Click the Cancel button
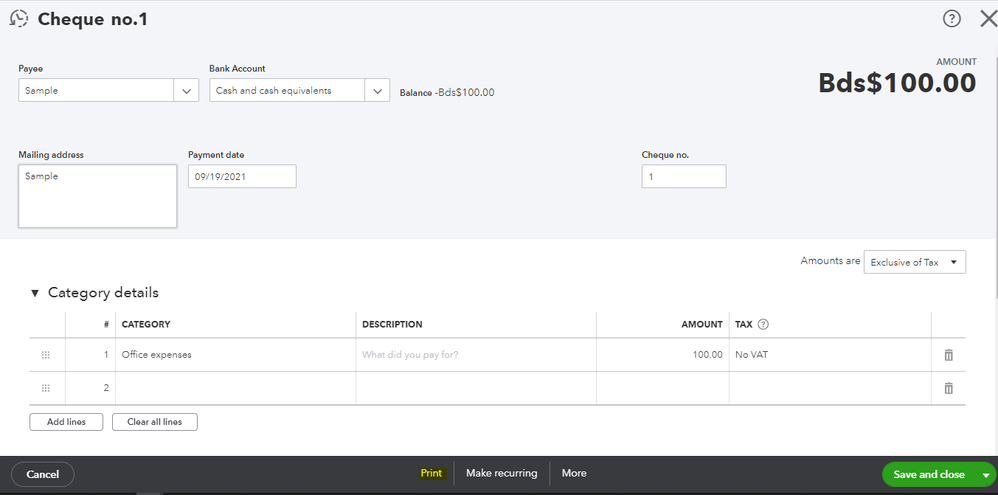The height and width of the screenshot is (495, 998). coord(42,474)
